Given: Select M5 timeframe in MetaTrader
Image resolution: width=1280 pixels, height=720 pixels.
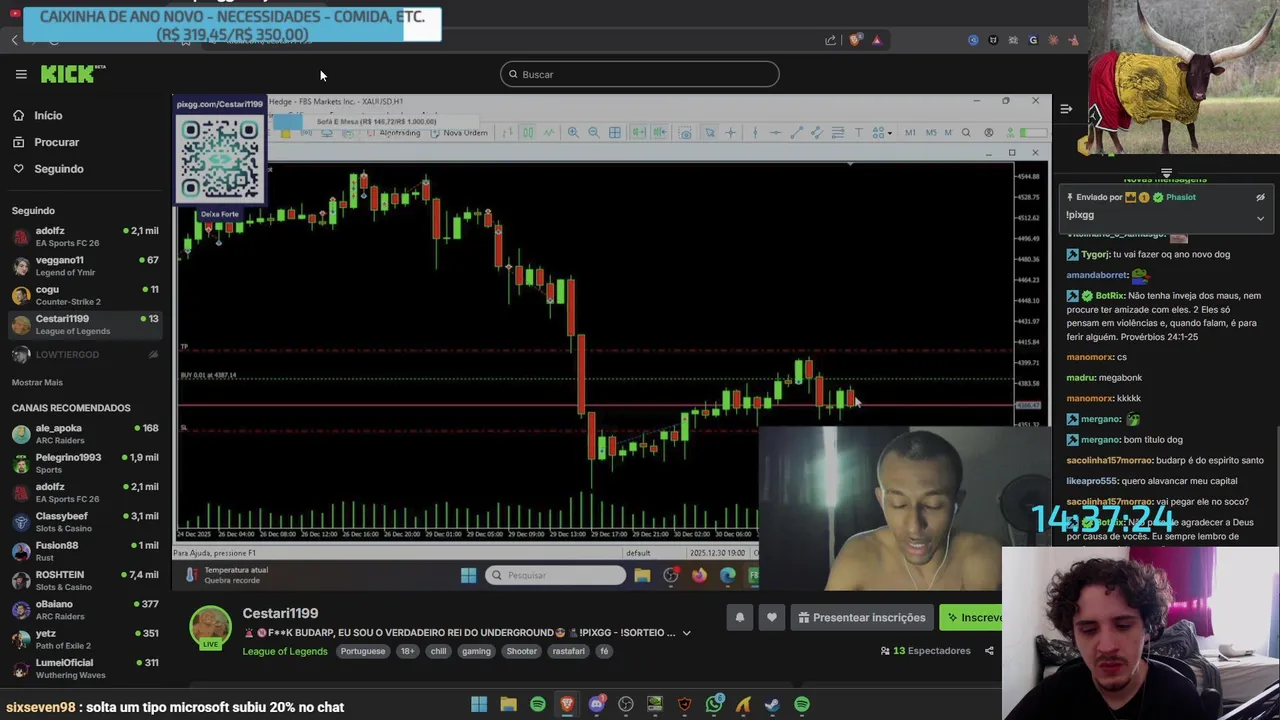Looking at the screenshot, I should pyautogui.click(x=931, y=133).
